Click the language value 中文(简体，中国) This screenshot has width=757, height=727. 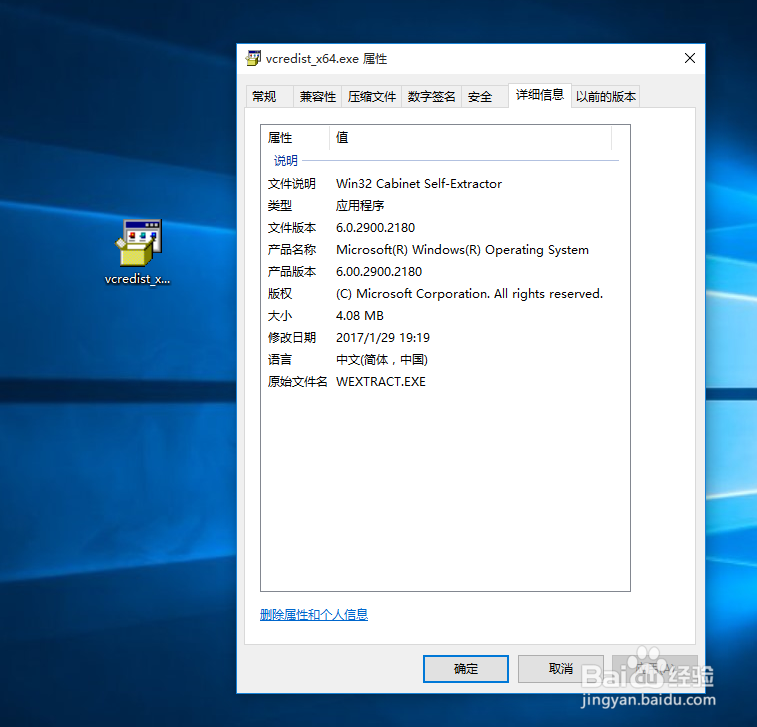pyautogui.click(x=381, y=360)
